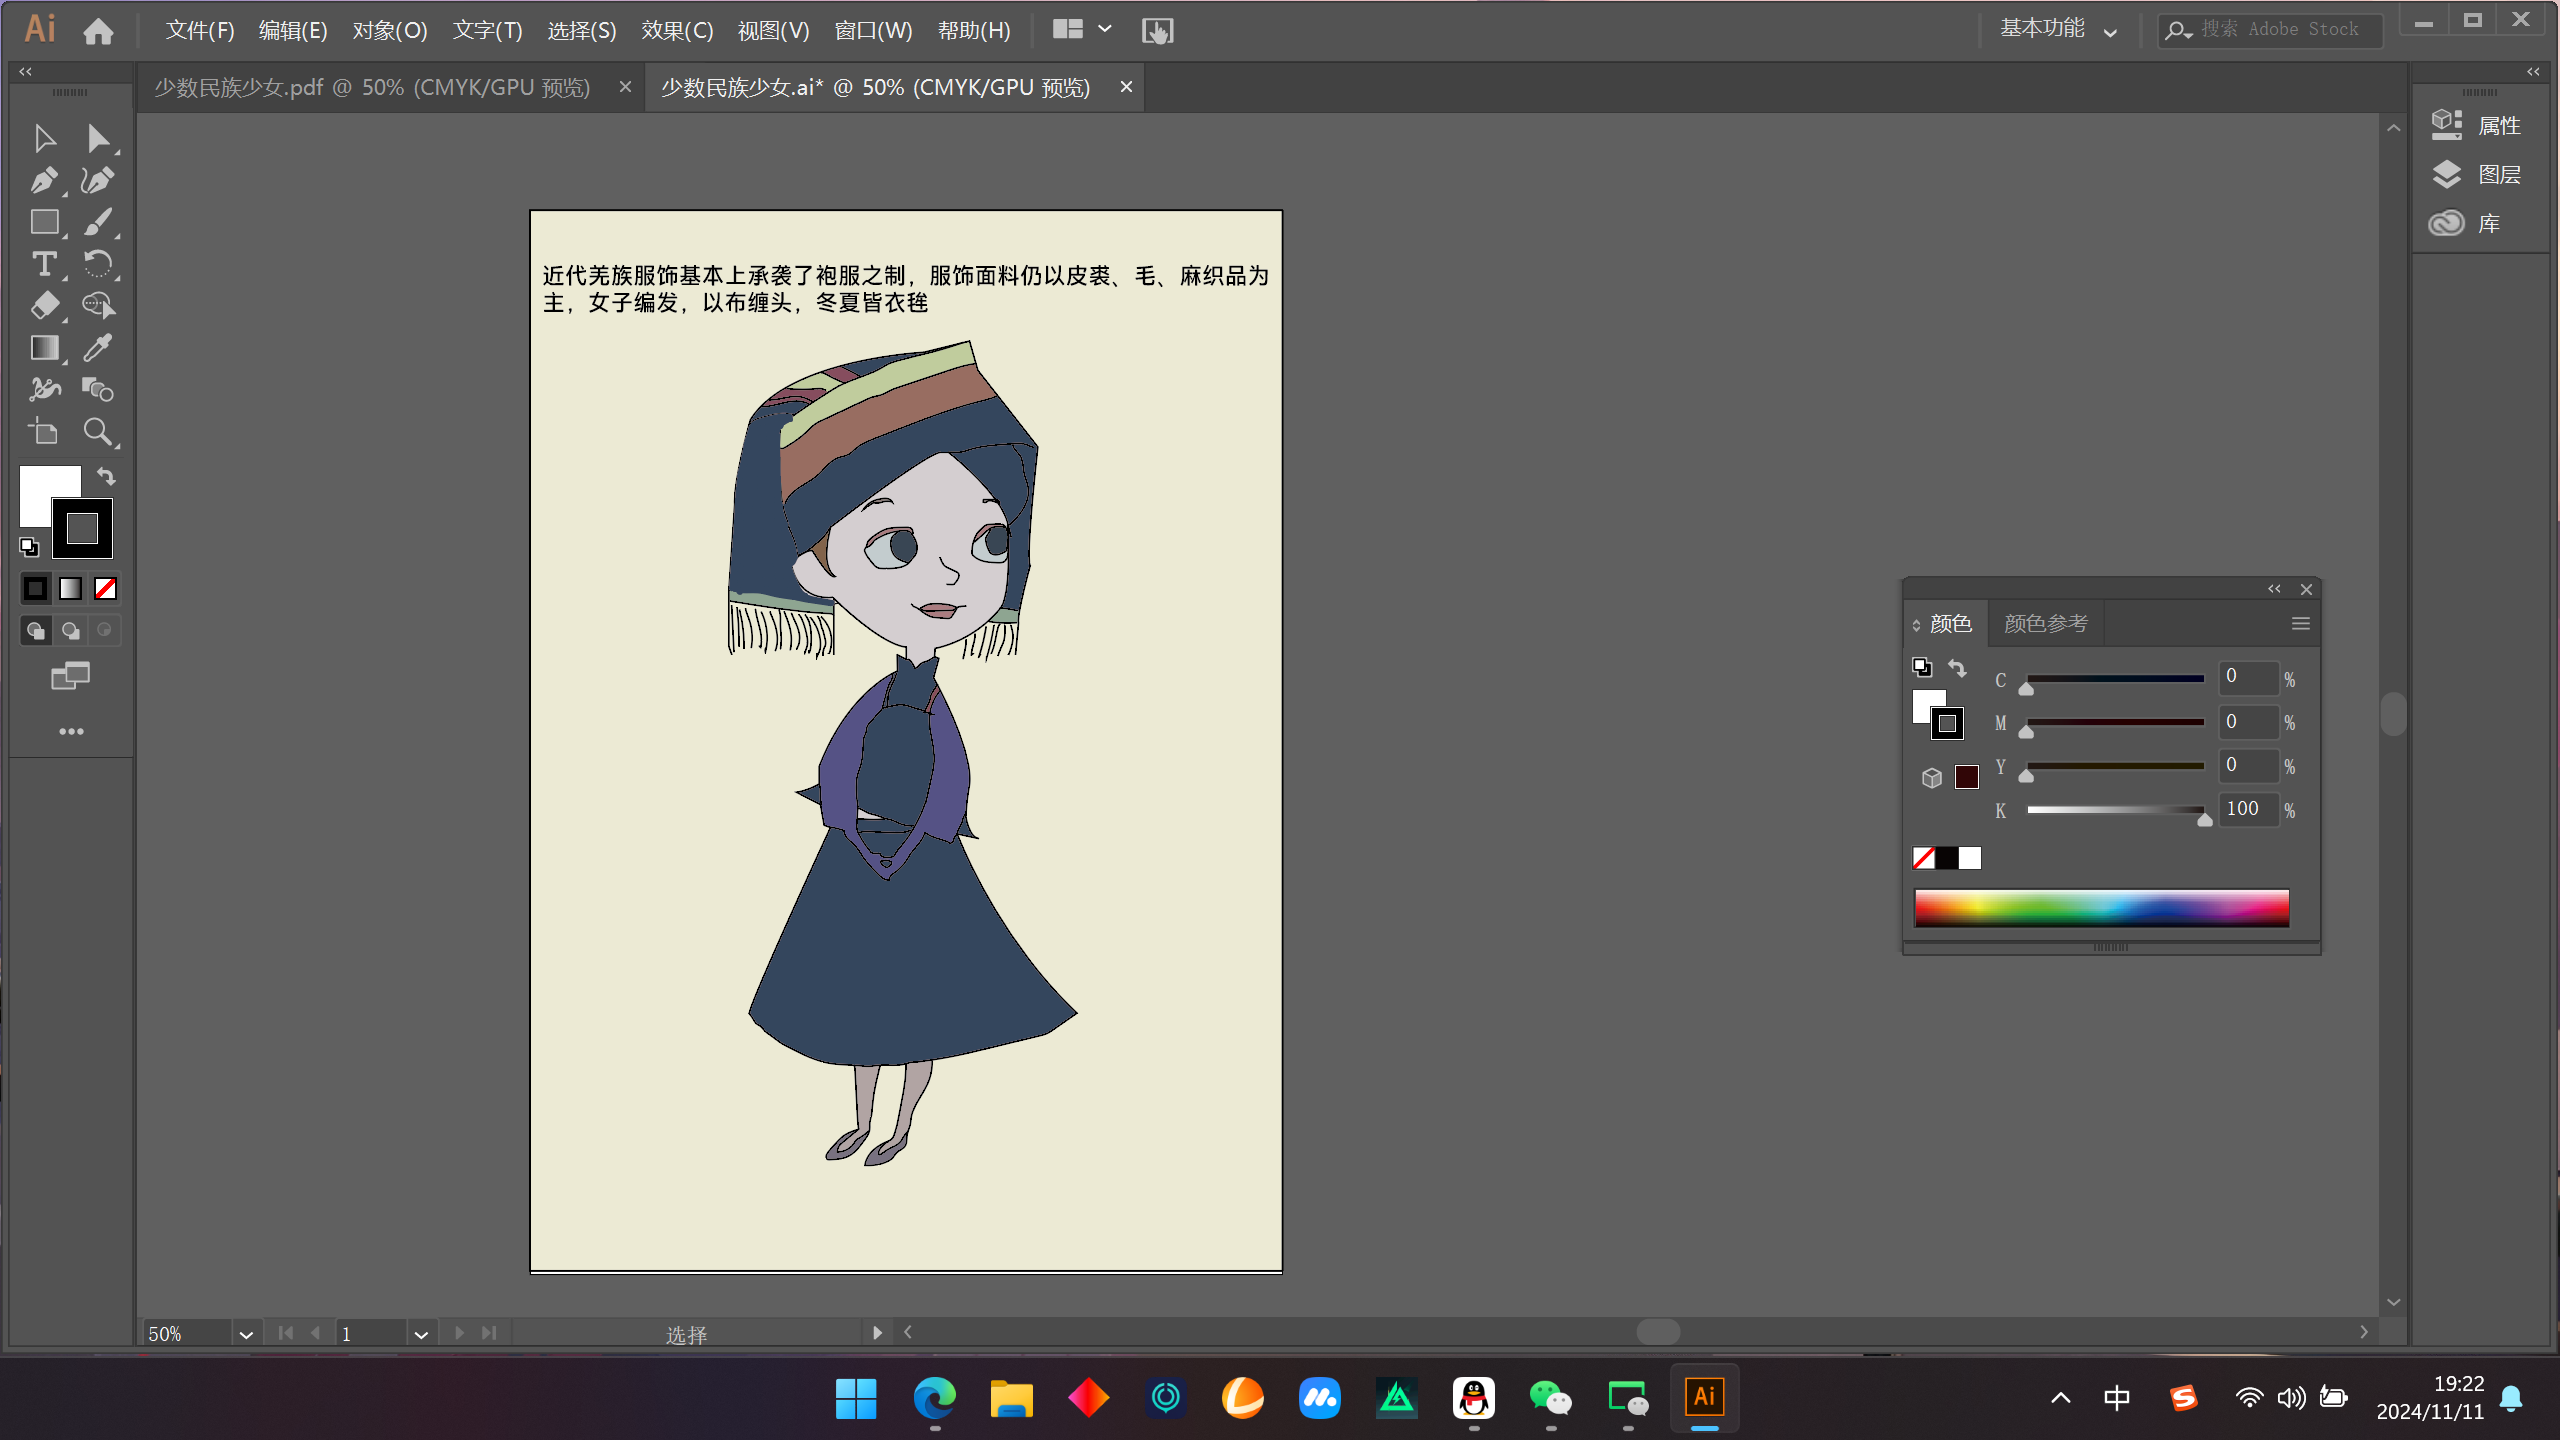Viewport: 2560px width, 1440px height.
Task: Go to the first artboard
Action: pos(286,1333)
